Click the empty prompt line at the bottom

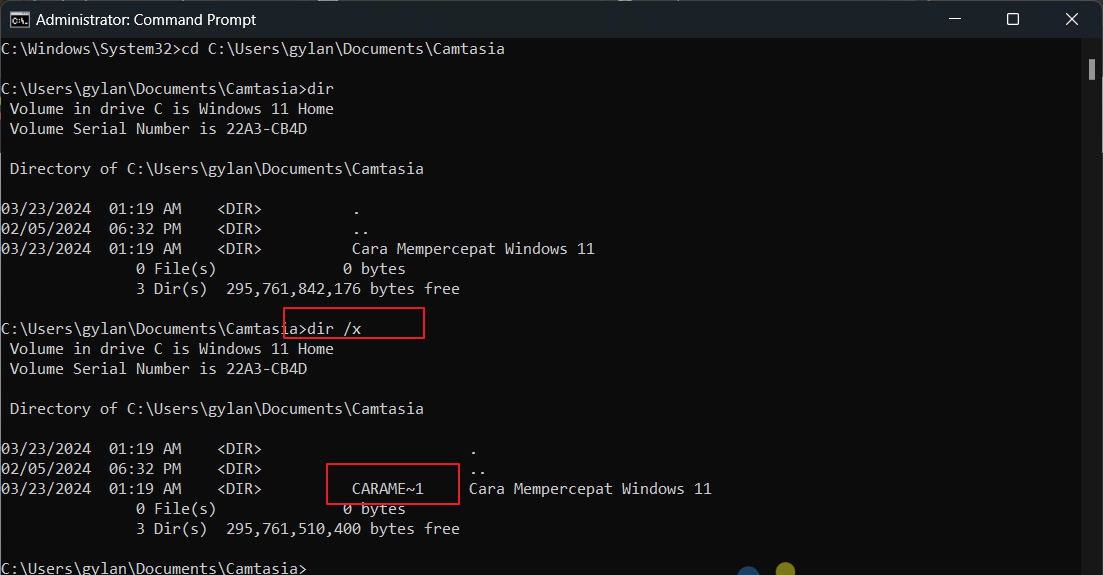click(x=153, y=567)
